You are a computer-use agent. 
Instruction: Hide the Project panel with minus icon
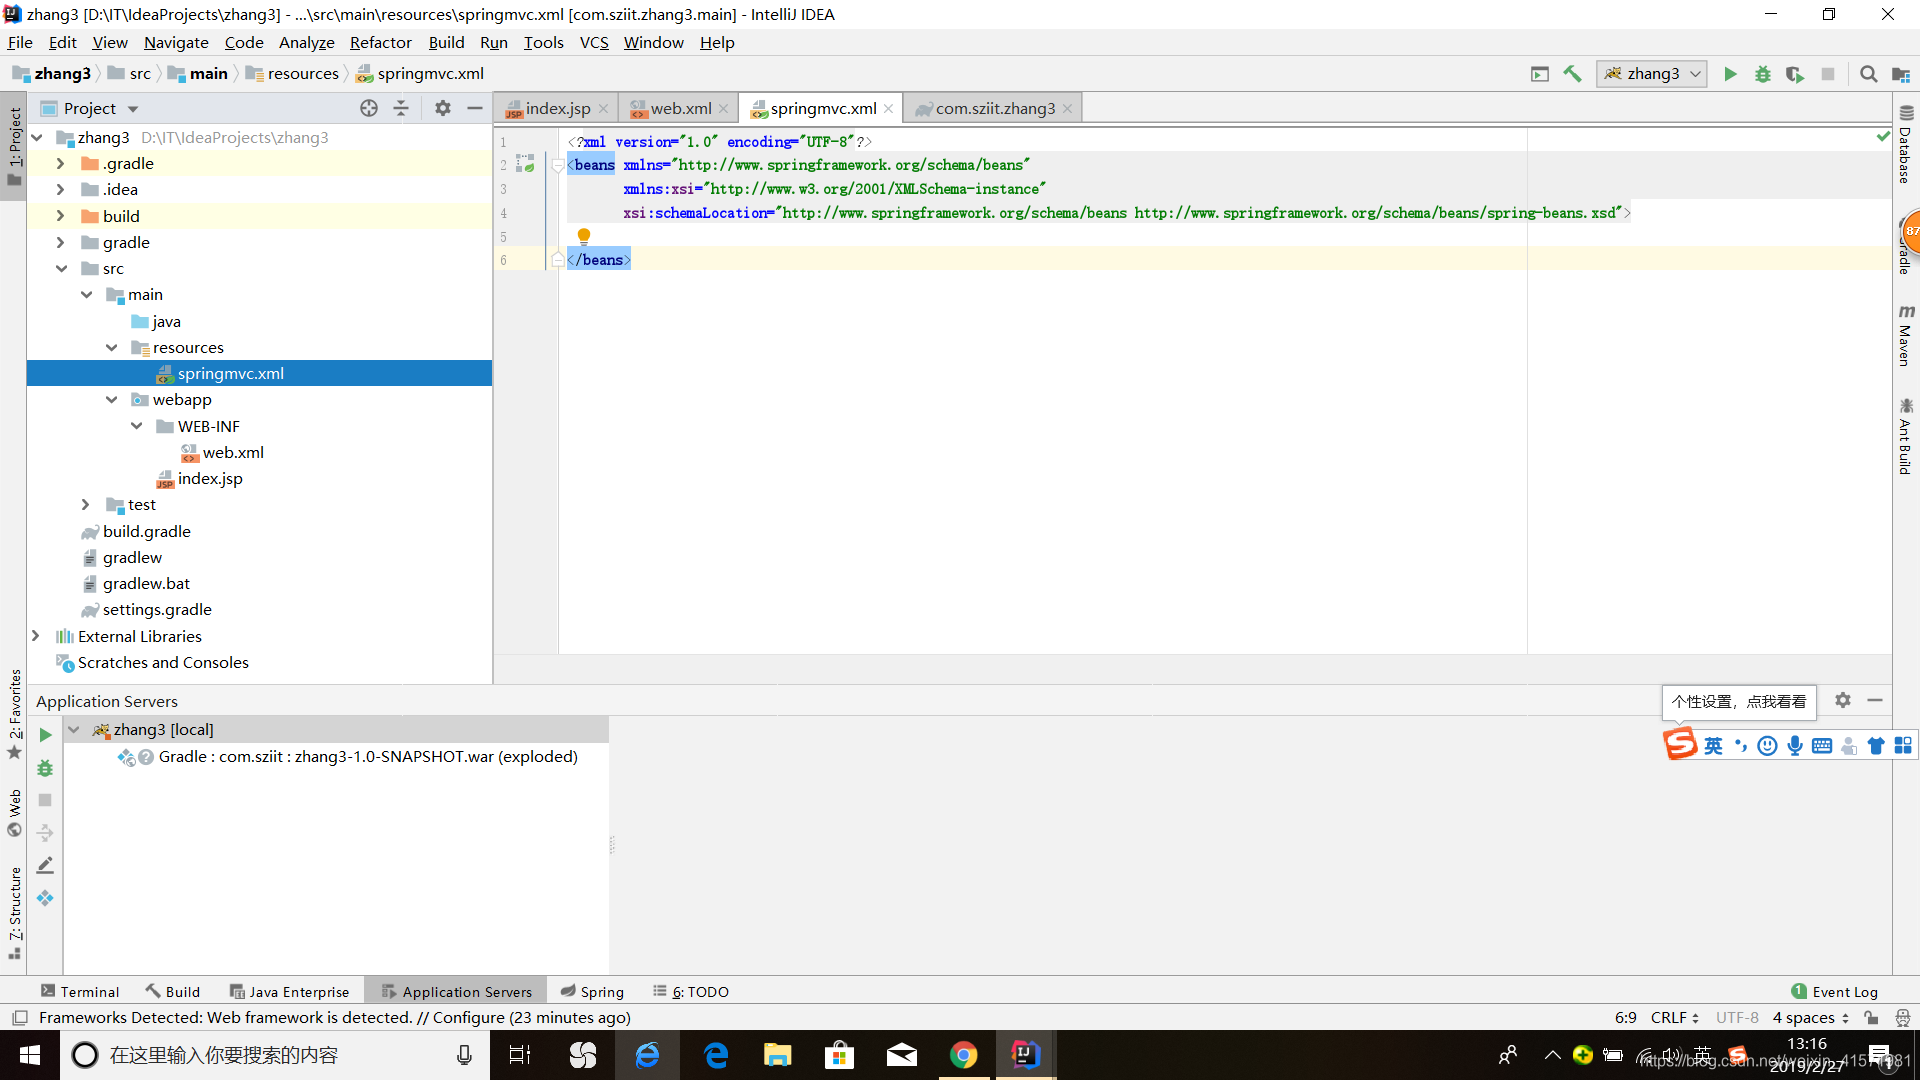pyautogui.click(x=475, y=108)
